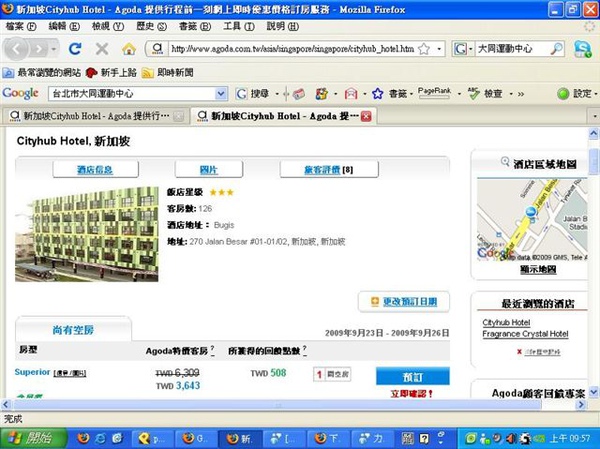The width and height of the screenshot is (600, 449).
Task: Click the browser Back arrow button
Action: tap(16, 49)
